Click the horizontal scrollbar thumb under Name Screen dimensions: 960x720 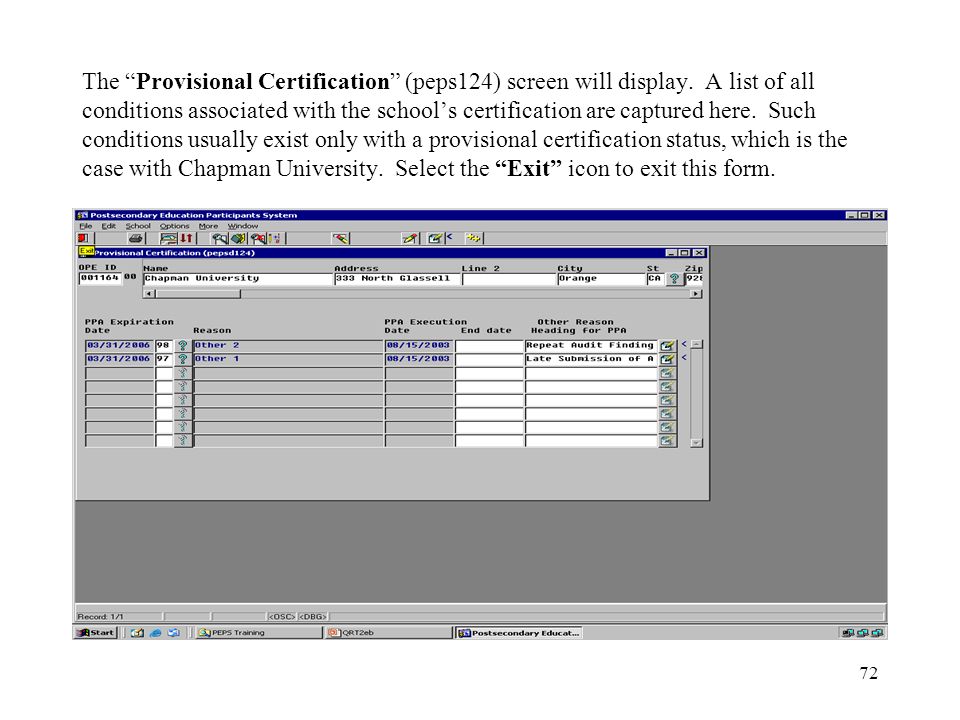click(x=198, y=294)
